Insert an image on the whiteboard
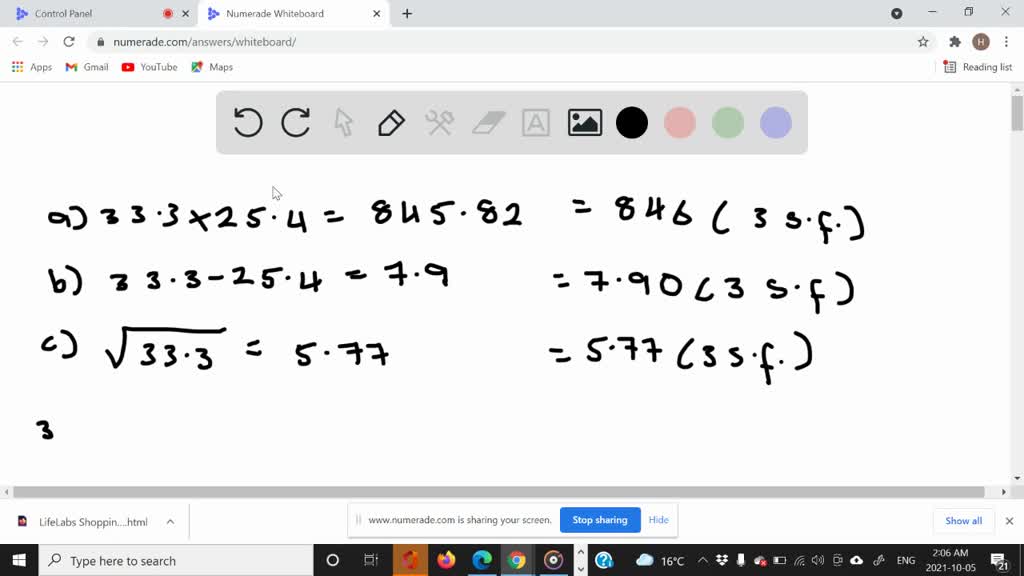Screen dimensions: 1024x576 pyautogui.click(x=584, y=122)
